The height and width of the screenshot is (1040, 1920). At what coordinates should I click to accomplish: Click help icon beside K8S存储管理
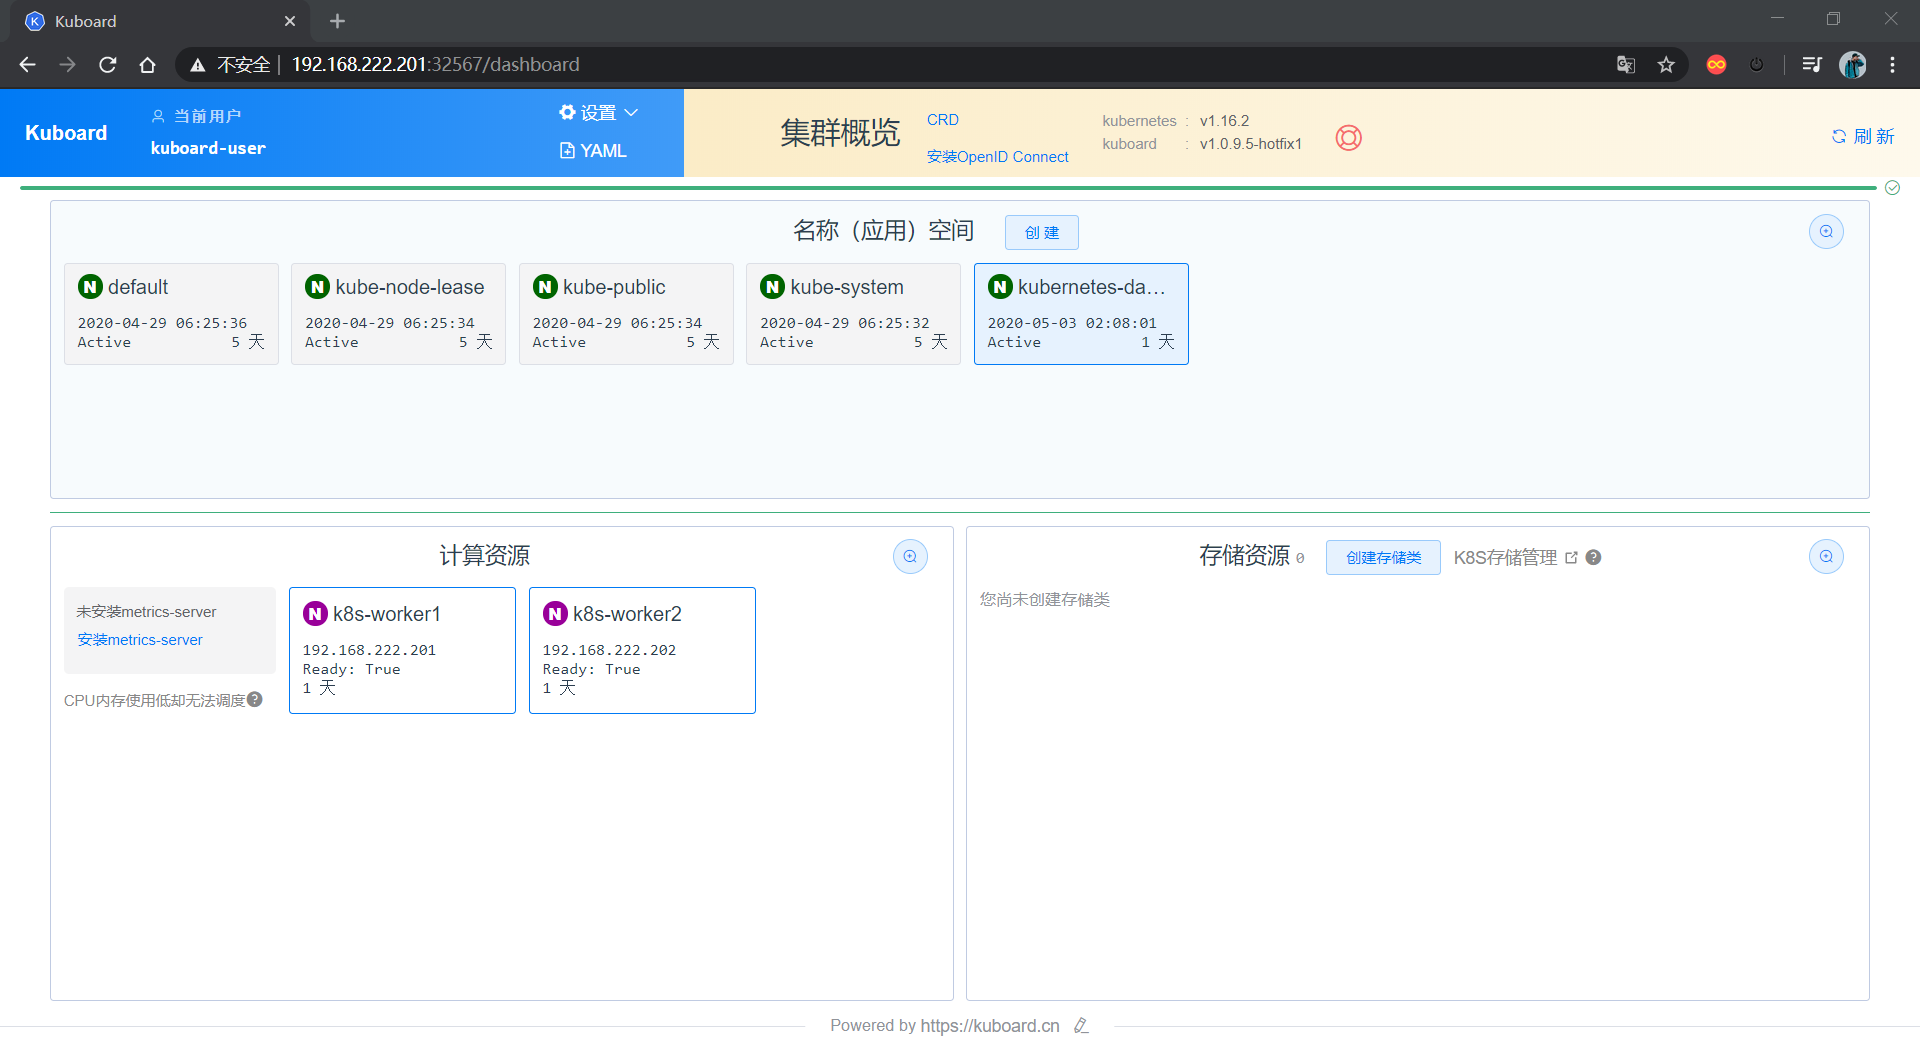pyautogui.click(x=1594, y=558)
